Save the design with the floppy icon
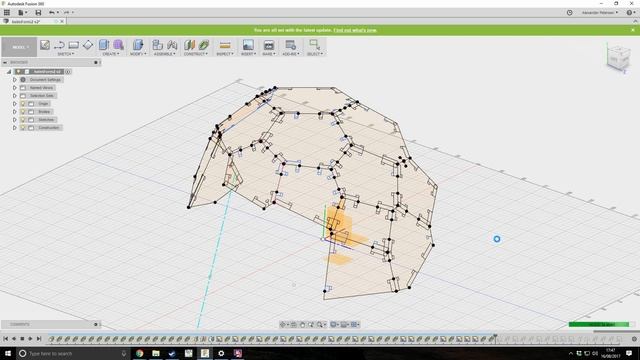The width and height of the screenshot is (640, 360). click(x=38, y=12)
